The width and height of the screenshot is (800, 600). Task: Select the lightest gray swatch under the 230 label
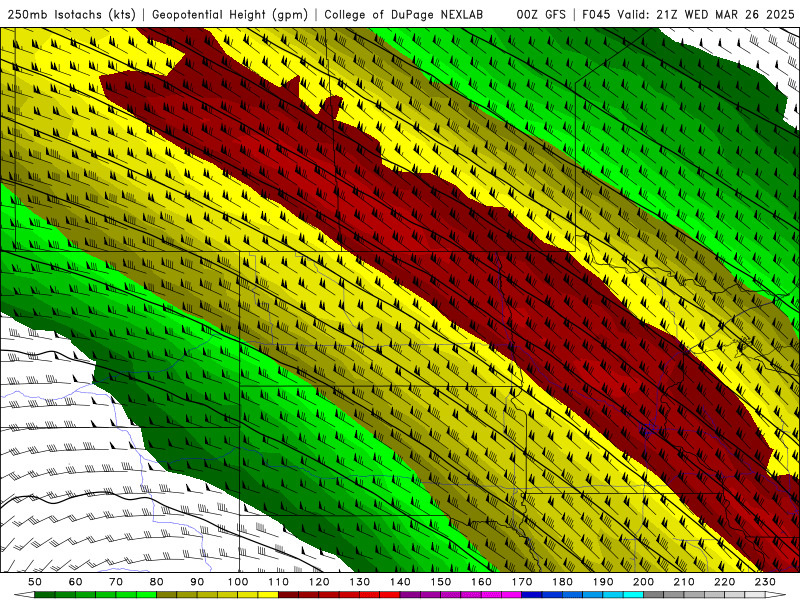click(x=755, y=595)
